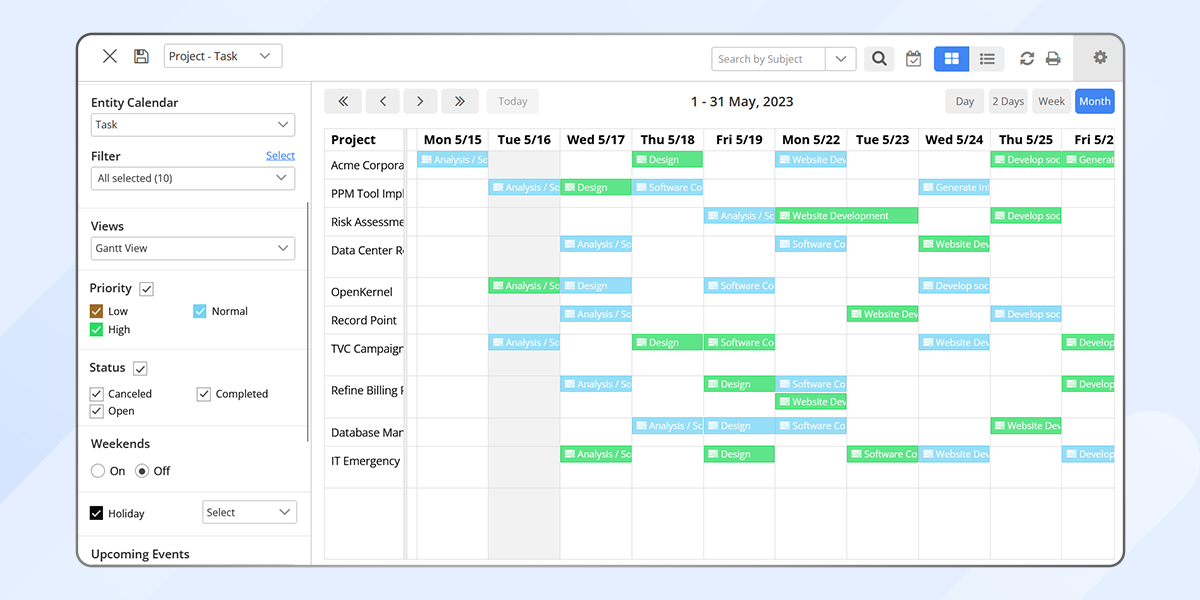This screenshot has height=600, width=1200.
Task: Go to previous period arrow
Action: (x=383, y=101)
